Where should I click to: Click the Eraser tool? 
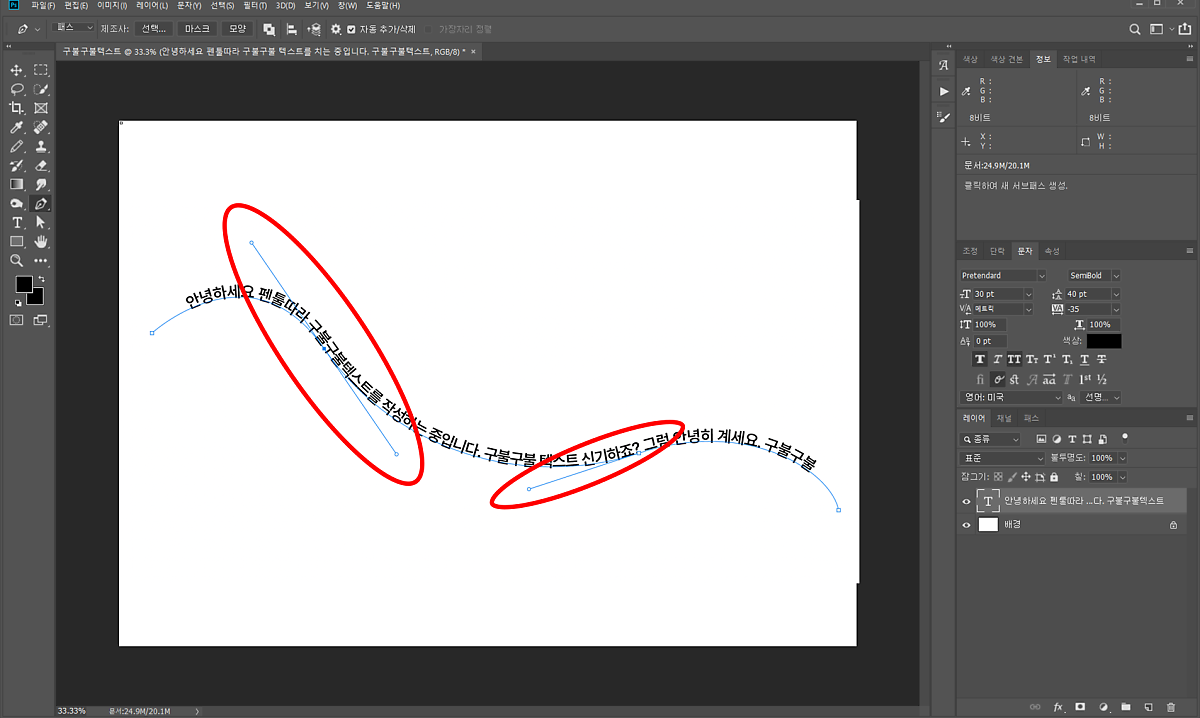(x=41, y=165)
